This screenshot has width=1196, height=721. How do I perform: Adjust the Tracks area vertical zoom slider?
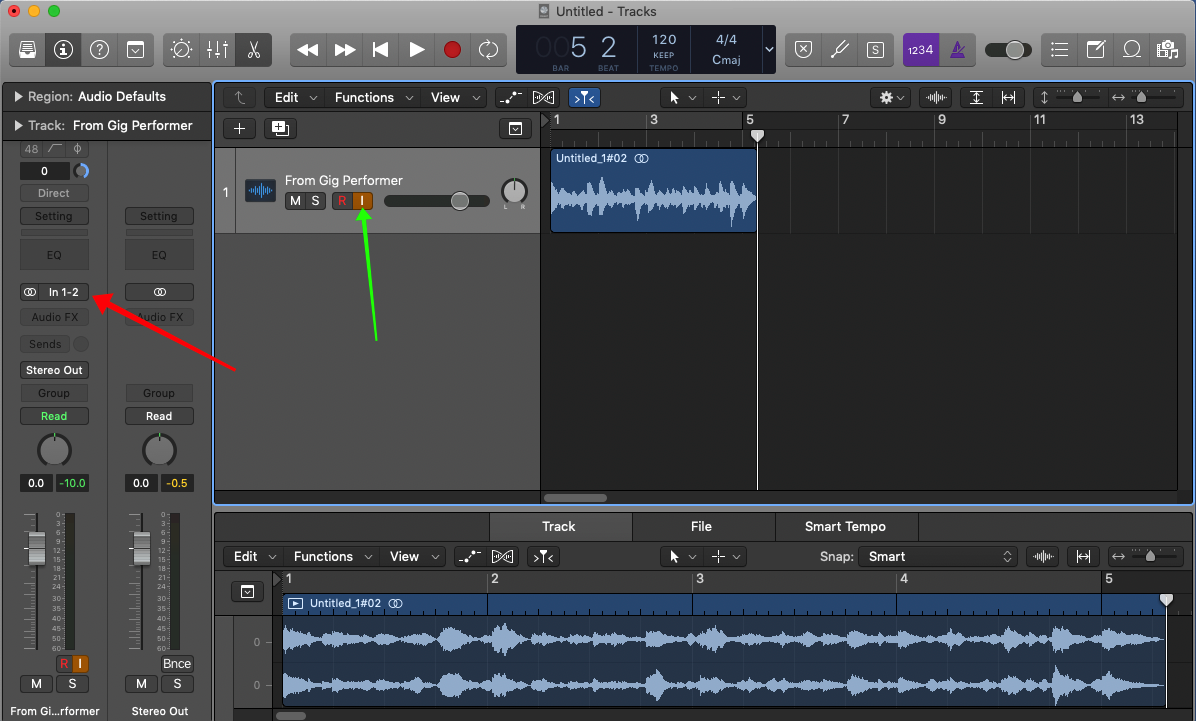(x=1077, y=98)
